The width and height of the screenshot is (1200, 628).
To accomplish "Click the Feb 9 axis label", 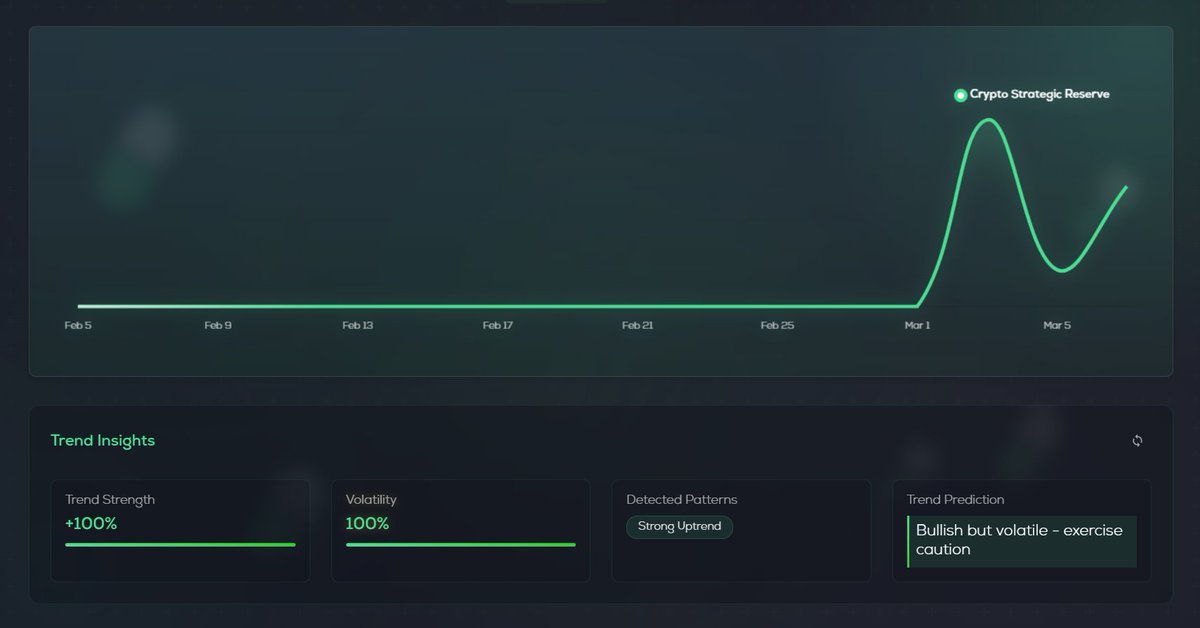I will point(218,326).
